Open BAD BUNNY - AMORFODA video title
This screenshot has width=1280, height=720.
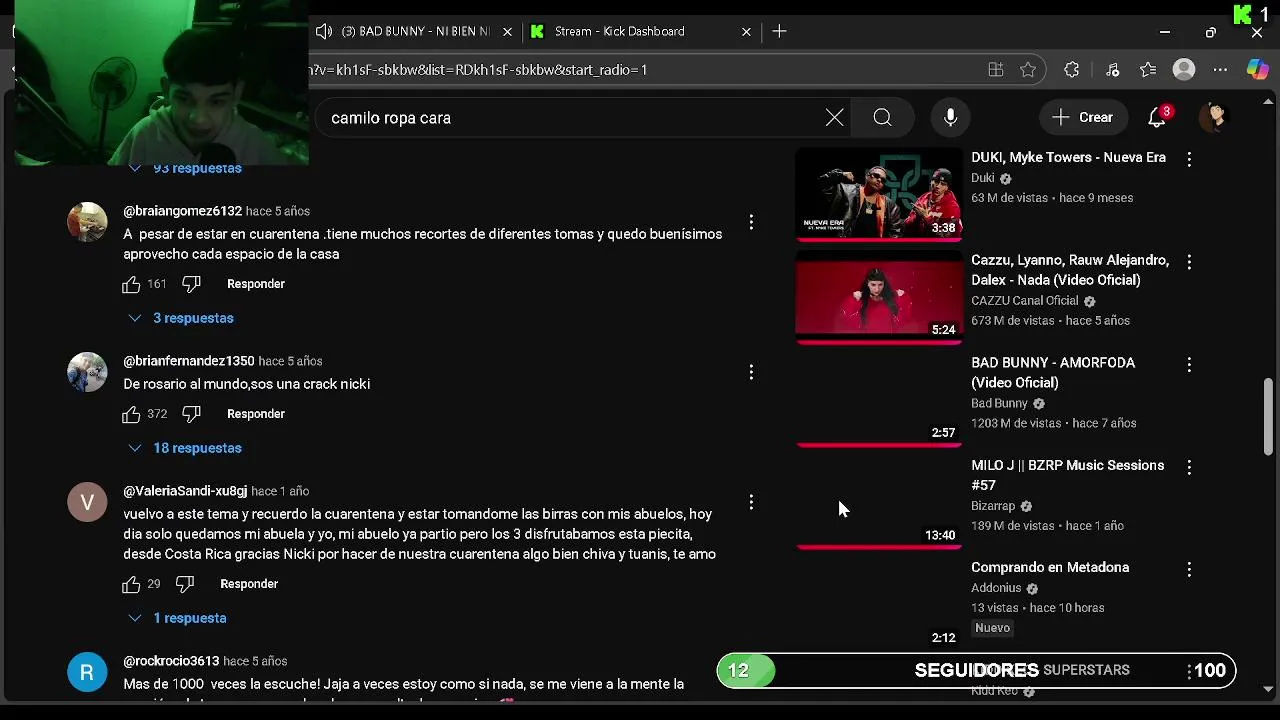coord(1053,373)
